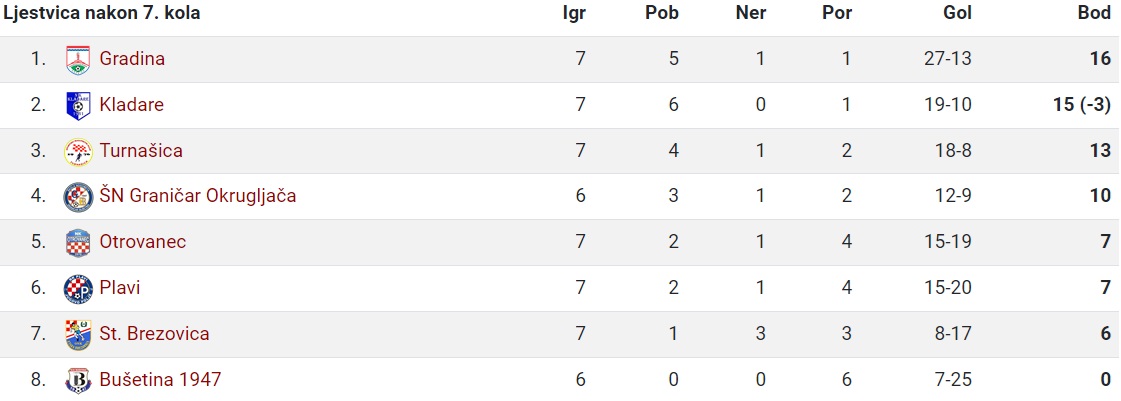Click the Gol column header
Screen dimensions: 1121x401
[958, 14]
